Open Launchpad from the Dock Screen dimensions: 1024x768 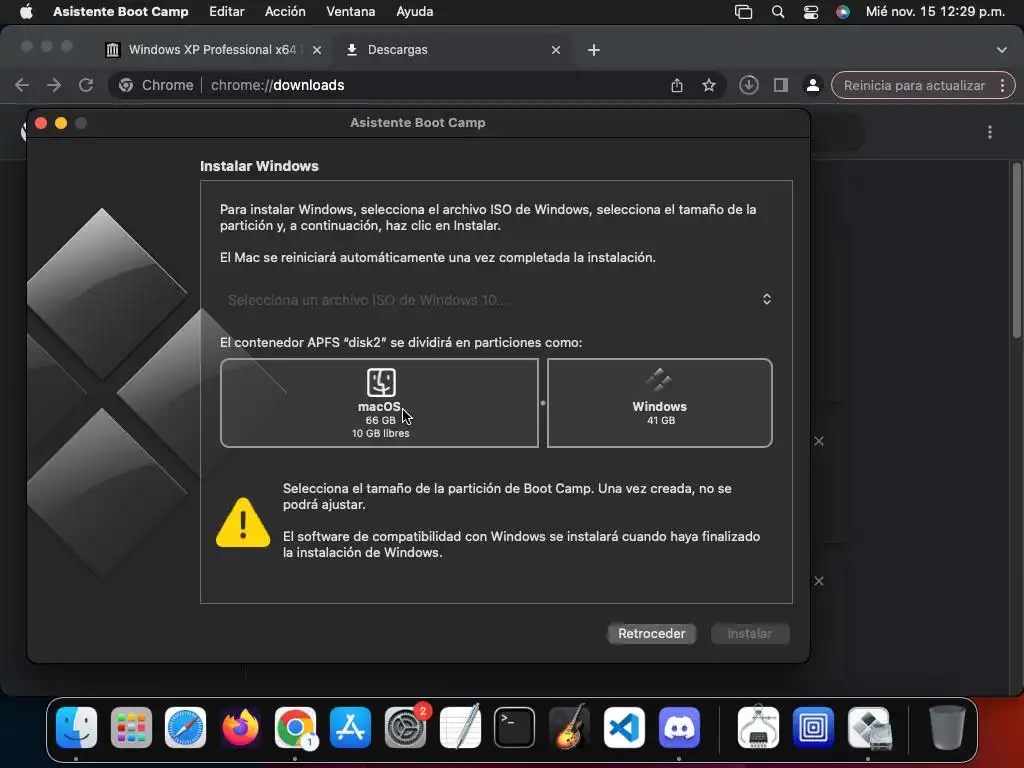(x=131, y=728)
